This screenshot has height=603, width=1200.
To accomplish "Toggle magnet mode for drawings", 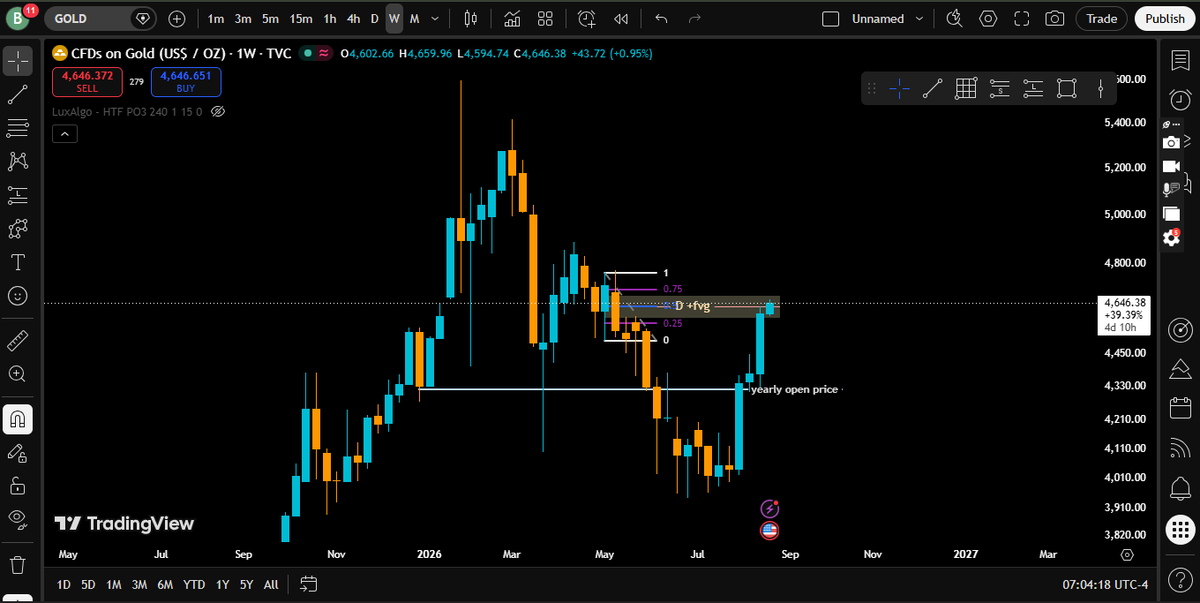I will (17, 418).
